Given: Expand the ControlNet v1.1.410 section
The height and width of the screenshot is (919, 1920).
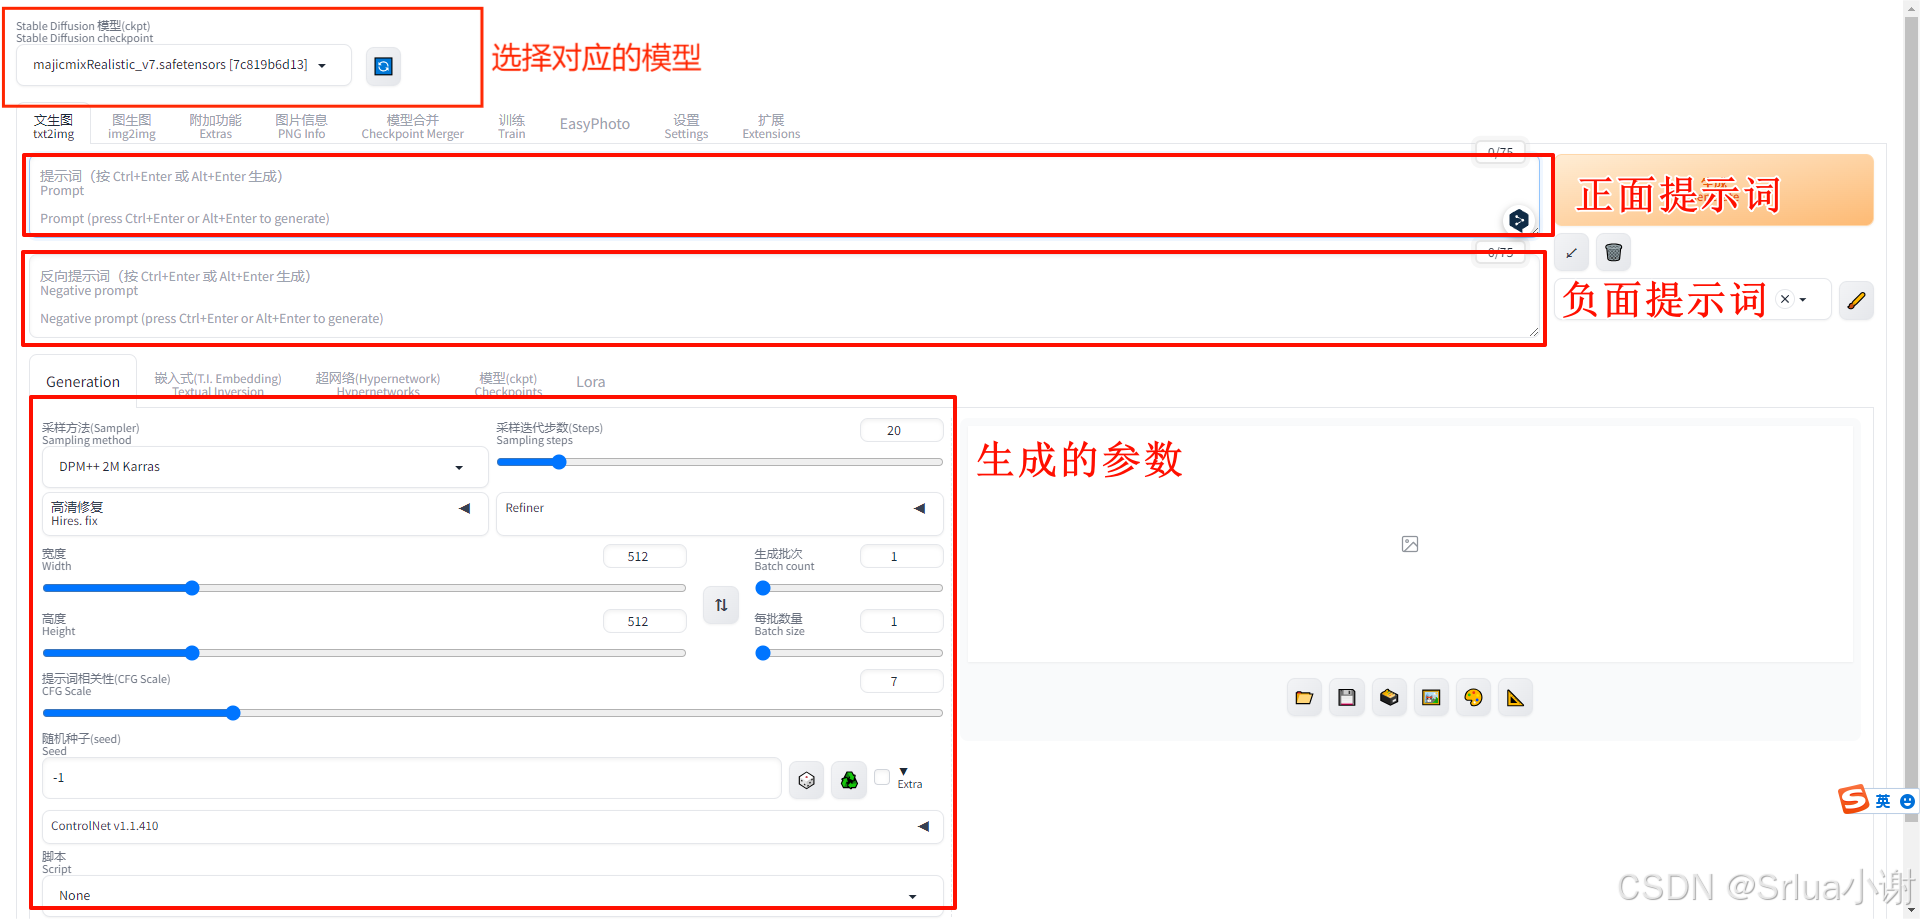Looking at the screenshot, I should tap(493, 826).
